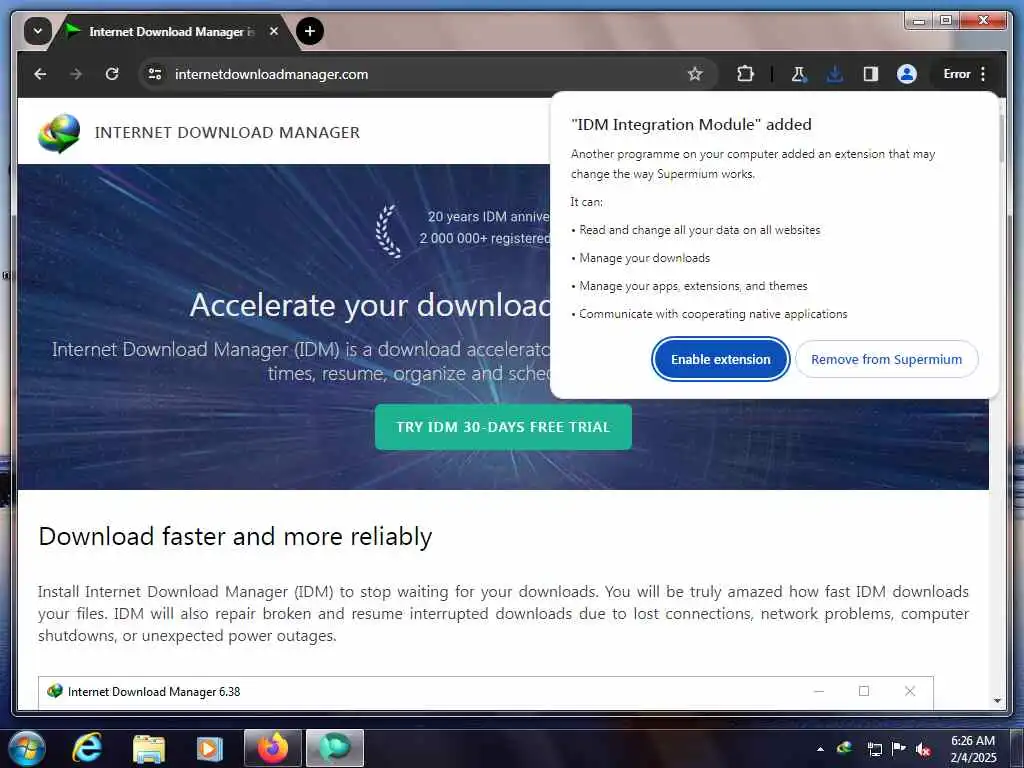1024x768 pixels.
Task: Click the '"IDM Integration Module" added' popup title
Action: pyautogui.click(x=691, y=124)
